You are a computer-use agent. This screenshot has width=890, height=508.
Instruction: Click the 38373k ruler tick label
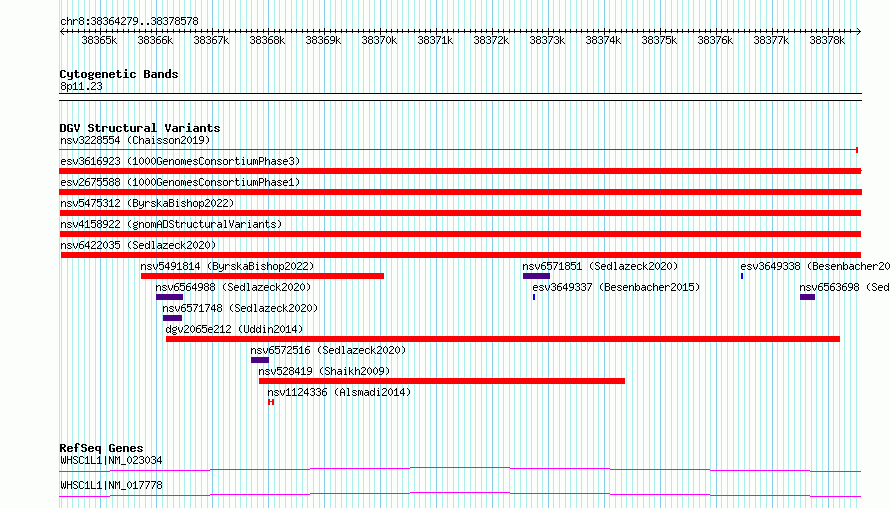[547, 41]
